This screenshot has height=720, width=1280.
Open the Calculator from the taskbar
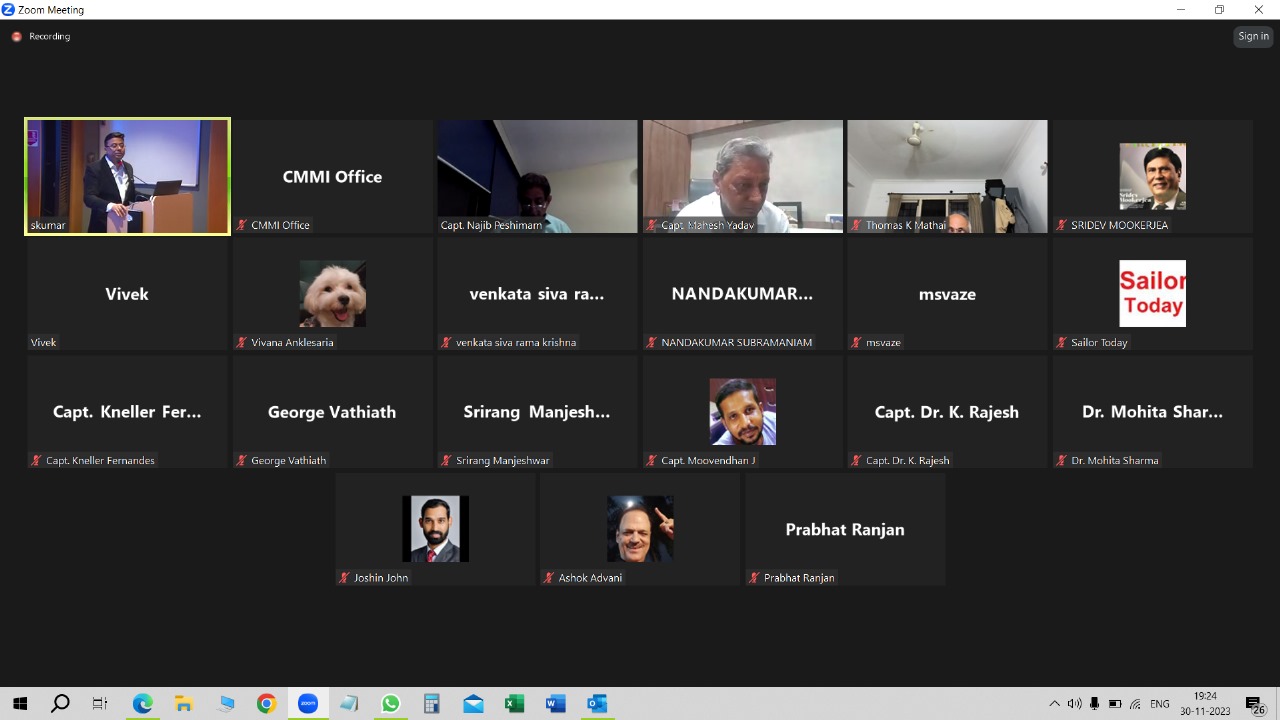coord(432,704)
